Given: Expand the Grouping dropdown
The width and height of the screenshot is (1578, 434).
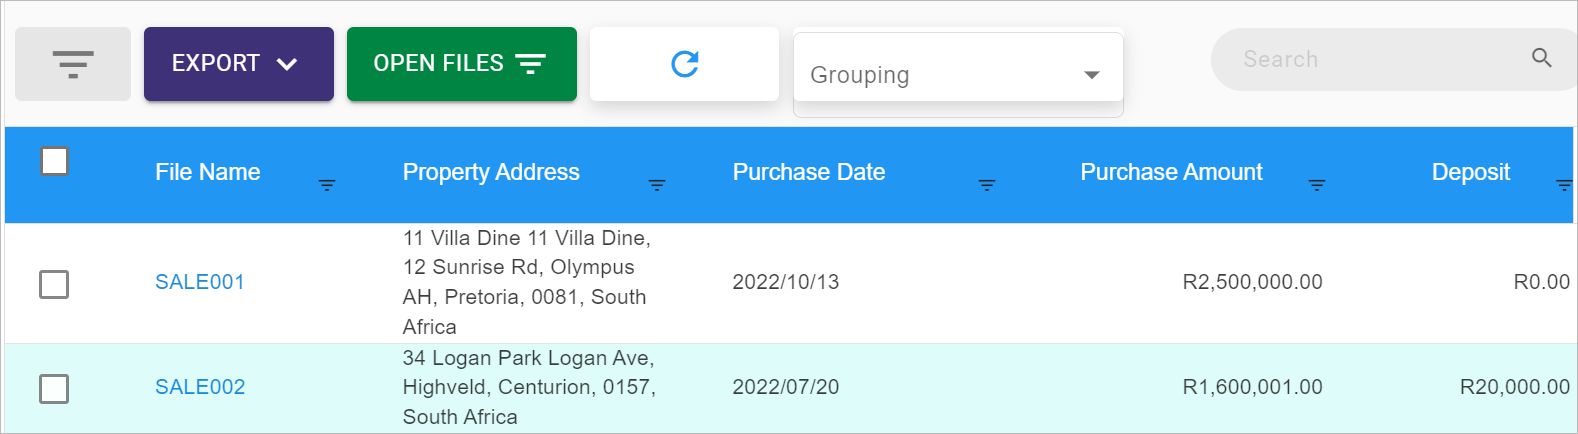Looking at the screenshot, I should click(x=958, y=74).
